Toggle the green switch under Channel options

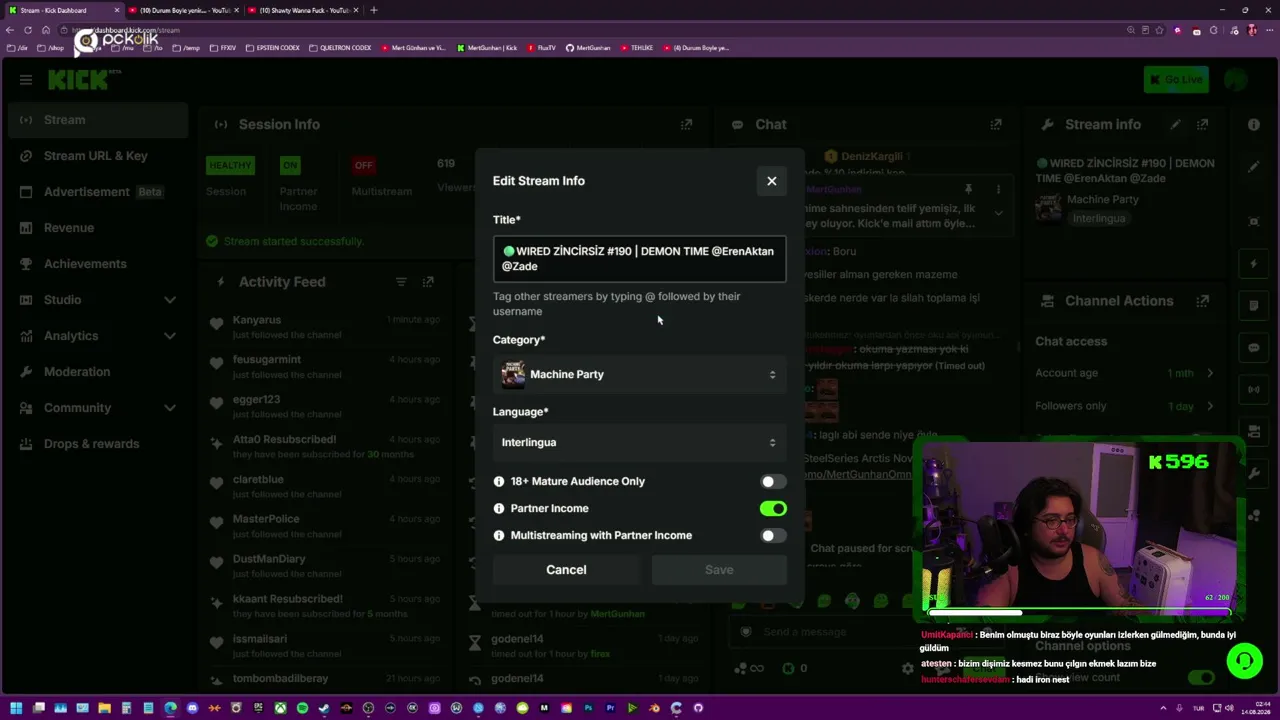tap(1201, 678)
